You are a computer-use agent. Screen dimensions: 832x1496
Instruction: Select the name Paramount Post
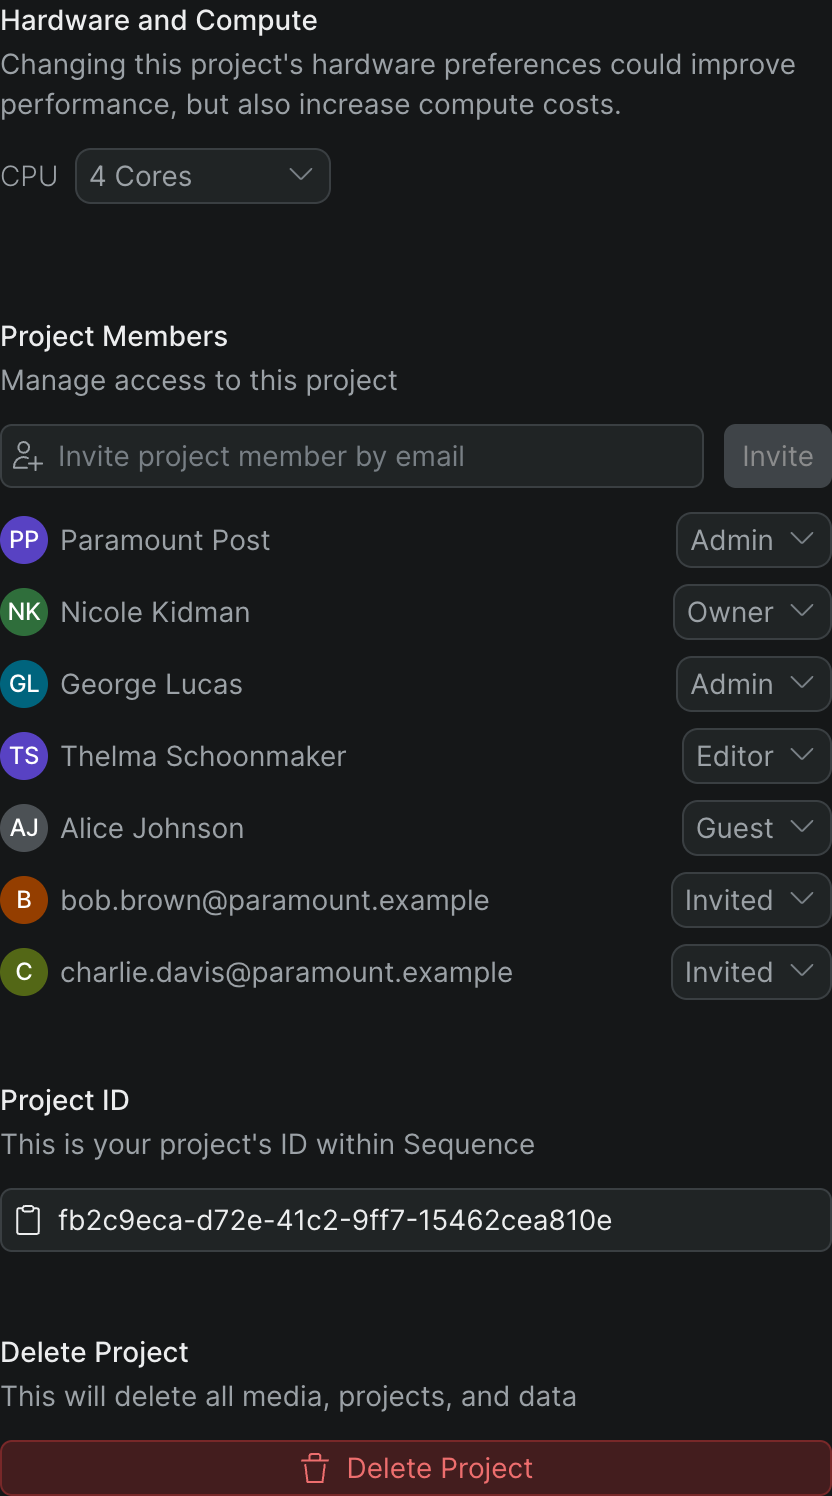165,540
